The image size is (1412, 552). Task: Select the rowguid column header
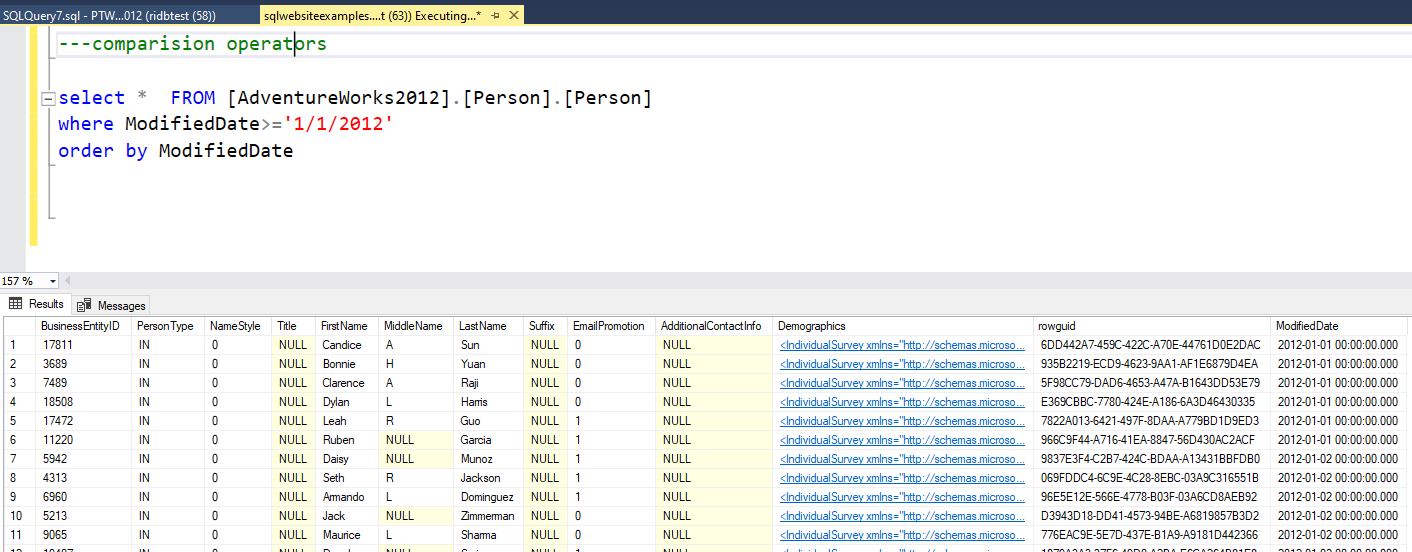pyautogui.click(x=1152, y=326)
